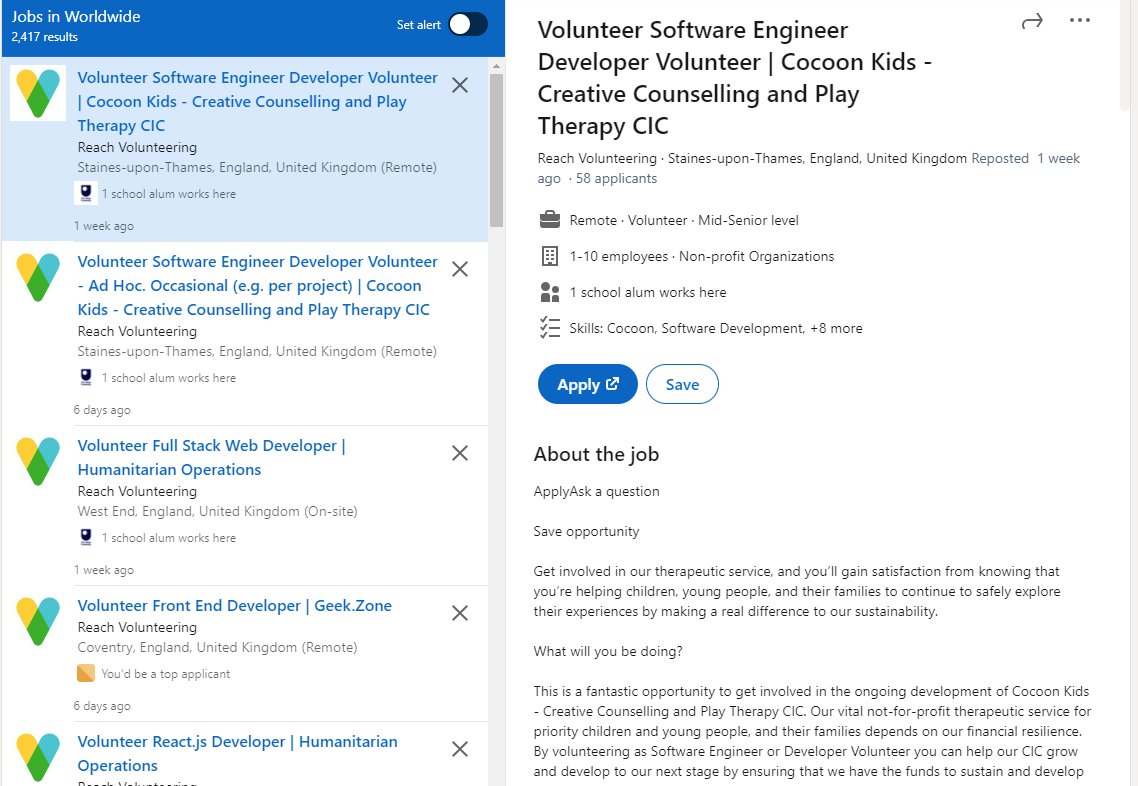Dismiss the Ad Hoc Occasional job card
1138x786 pixels.
459,269
